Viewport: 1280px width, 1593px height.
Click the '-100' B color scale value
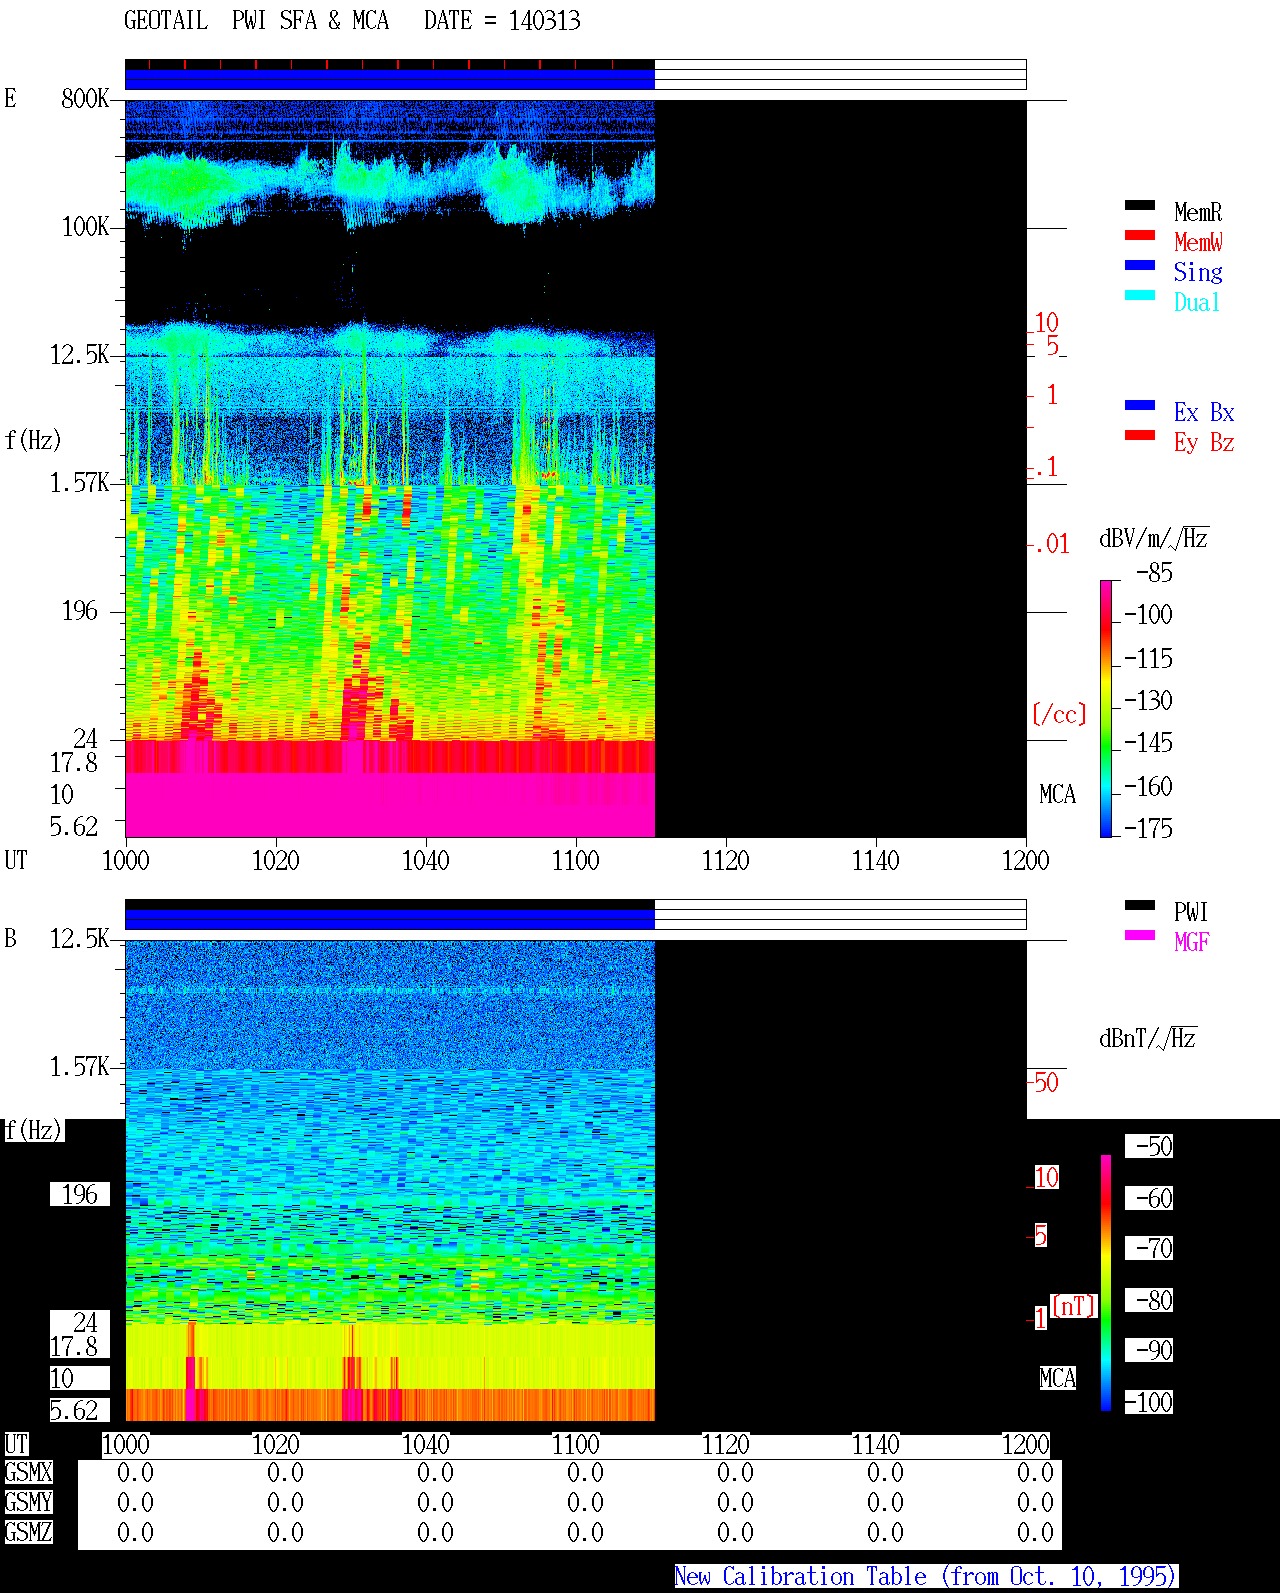click(1148, 1402)
